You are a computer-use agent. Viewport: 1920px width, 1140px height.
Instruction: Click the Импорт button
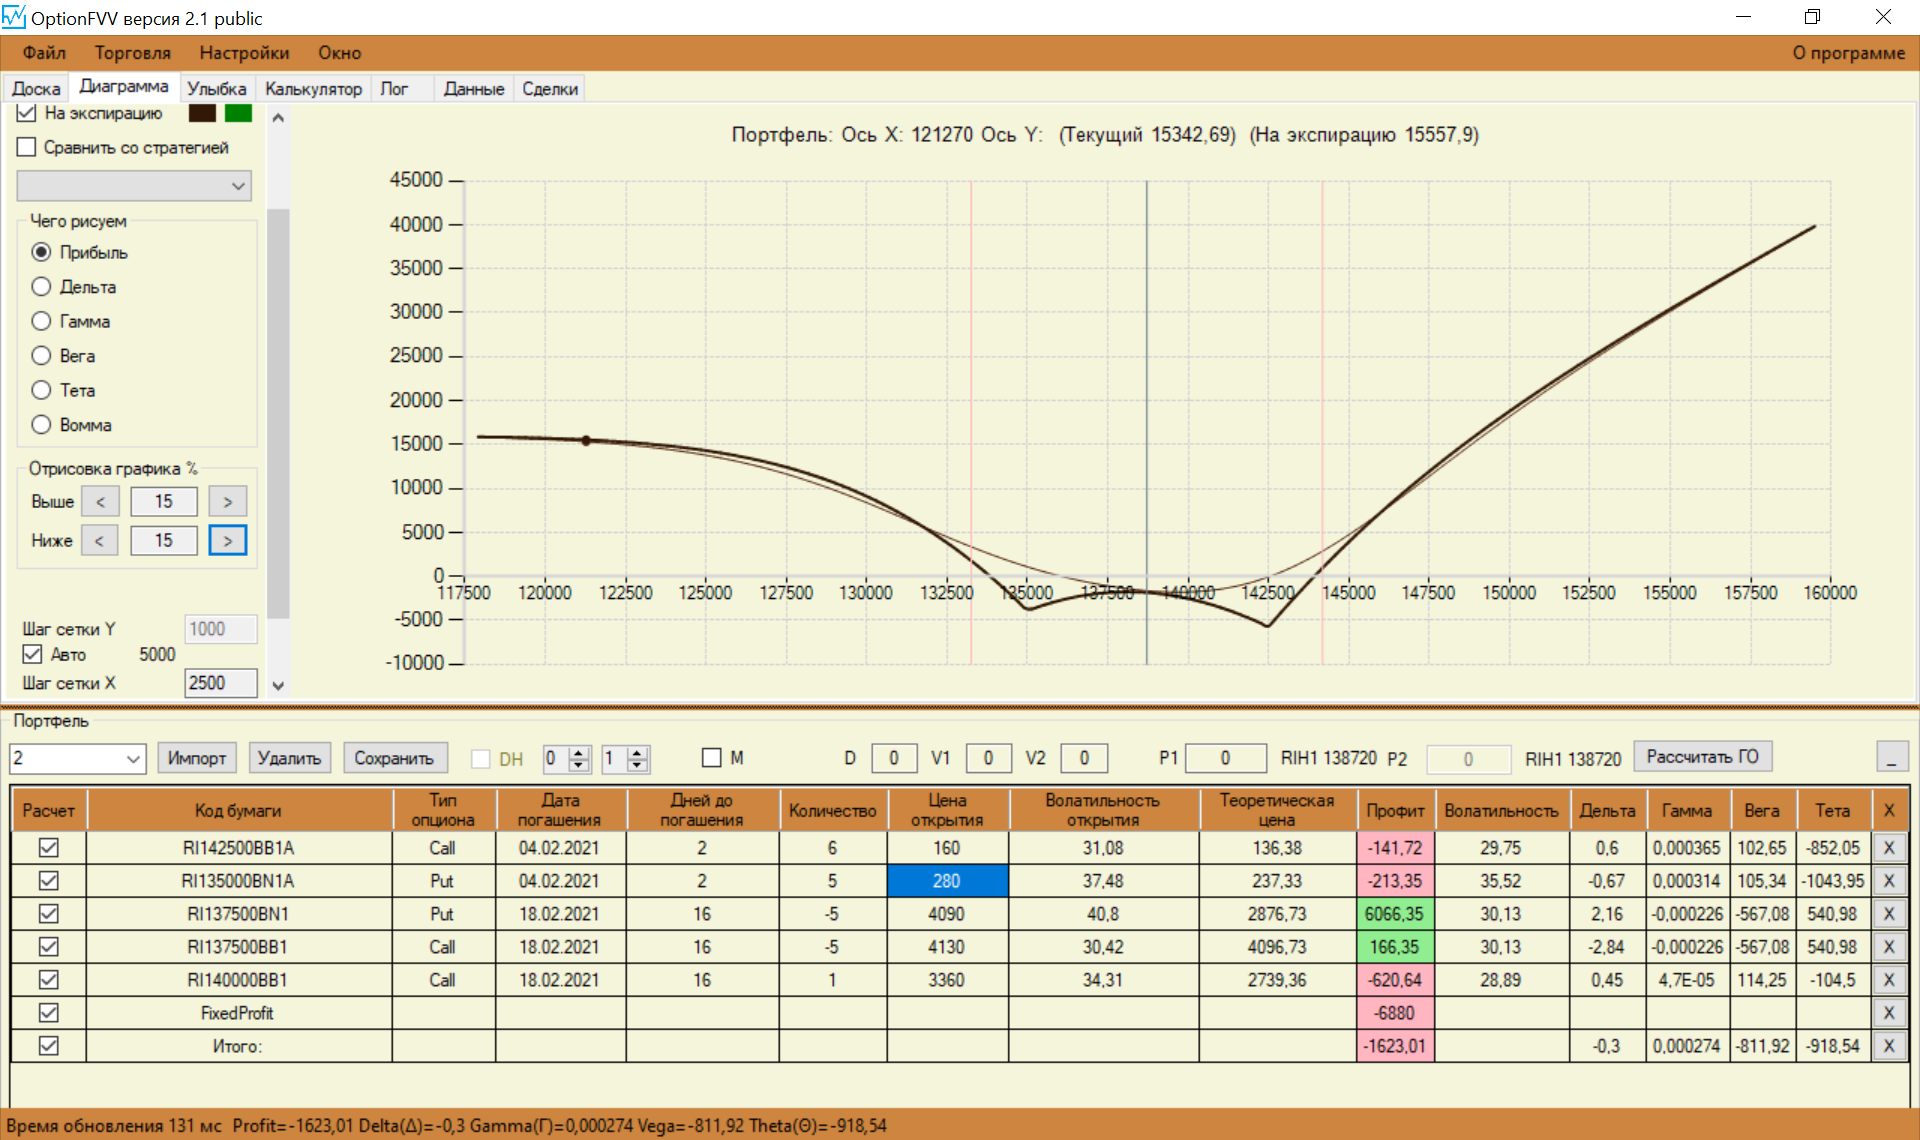(x=196, y=758)
